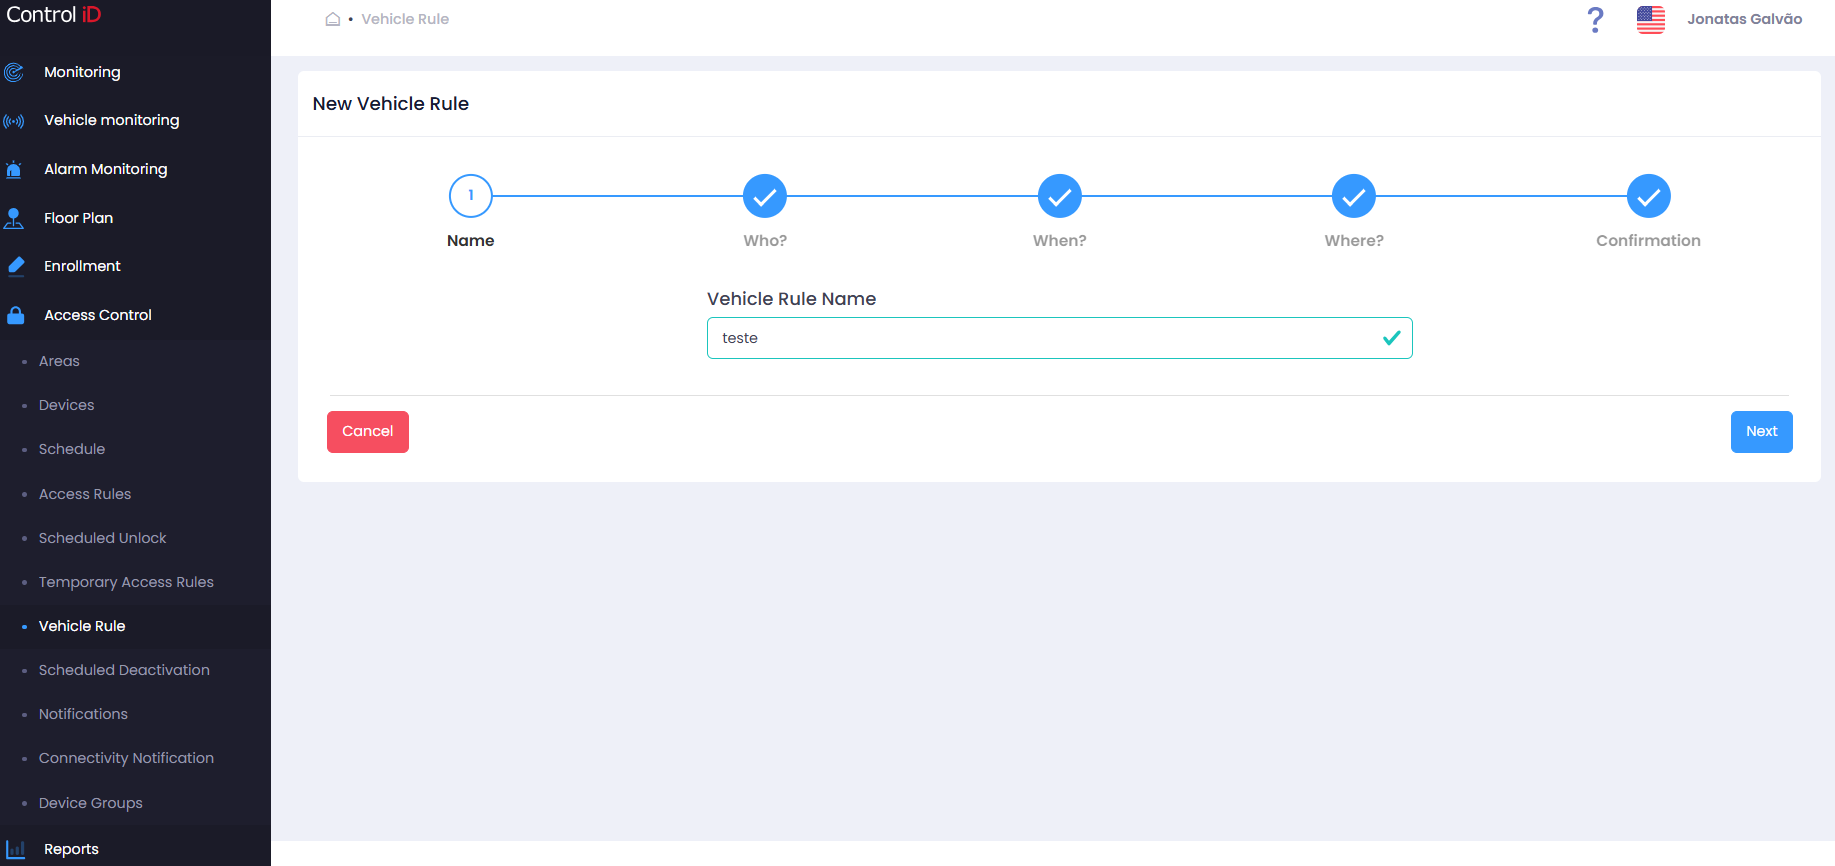Click the Access Control lock icon
Screen dimensions: 1835x866
[15, 315]
